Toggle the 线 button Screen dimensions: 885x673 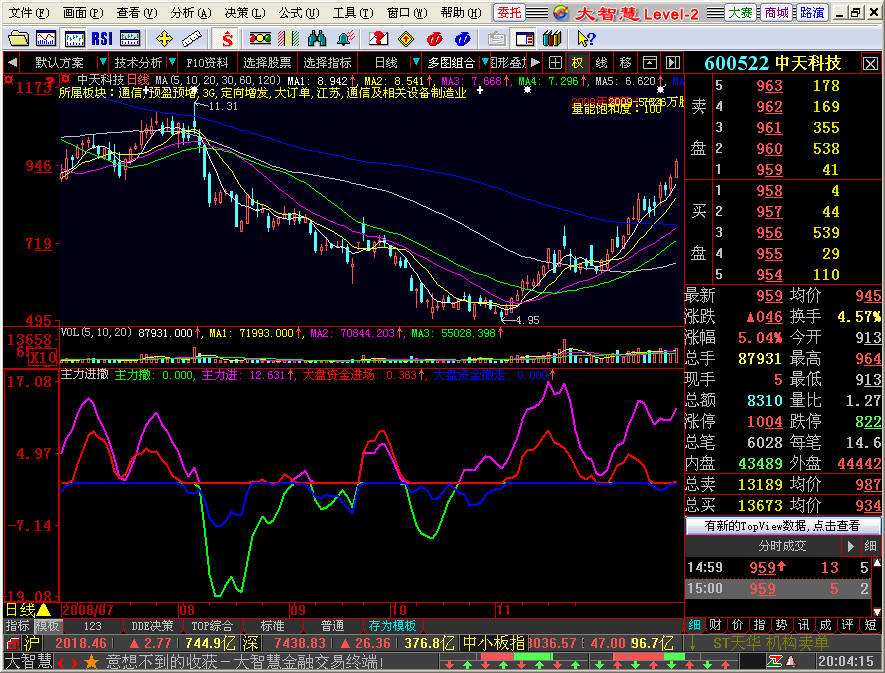[x=602, y=63]
